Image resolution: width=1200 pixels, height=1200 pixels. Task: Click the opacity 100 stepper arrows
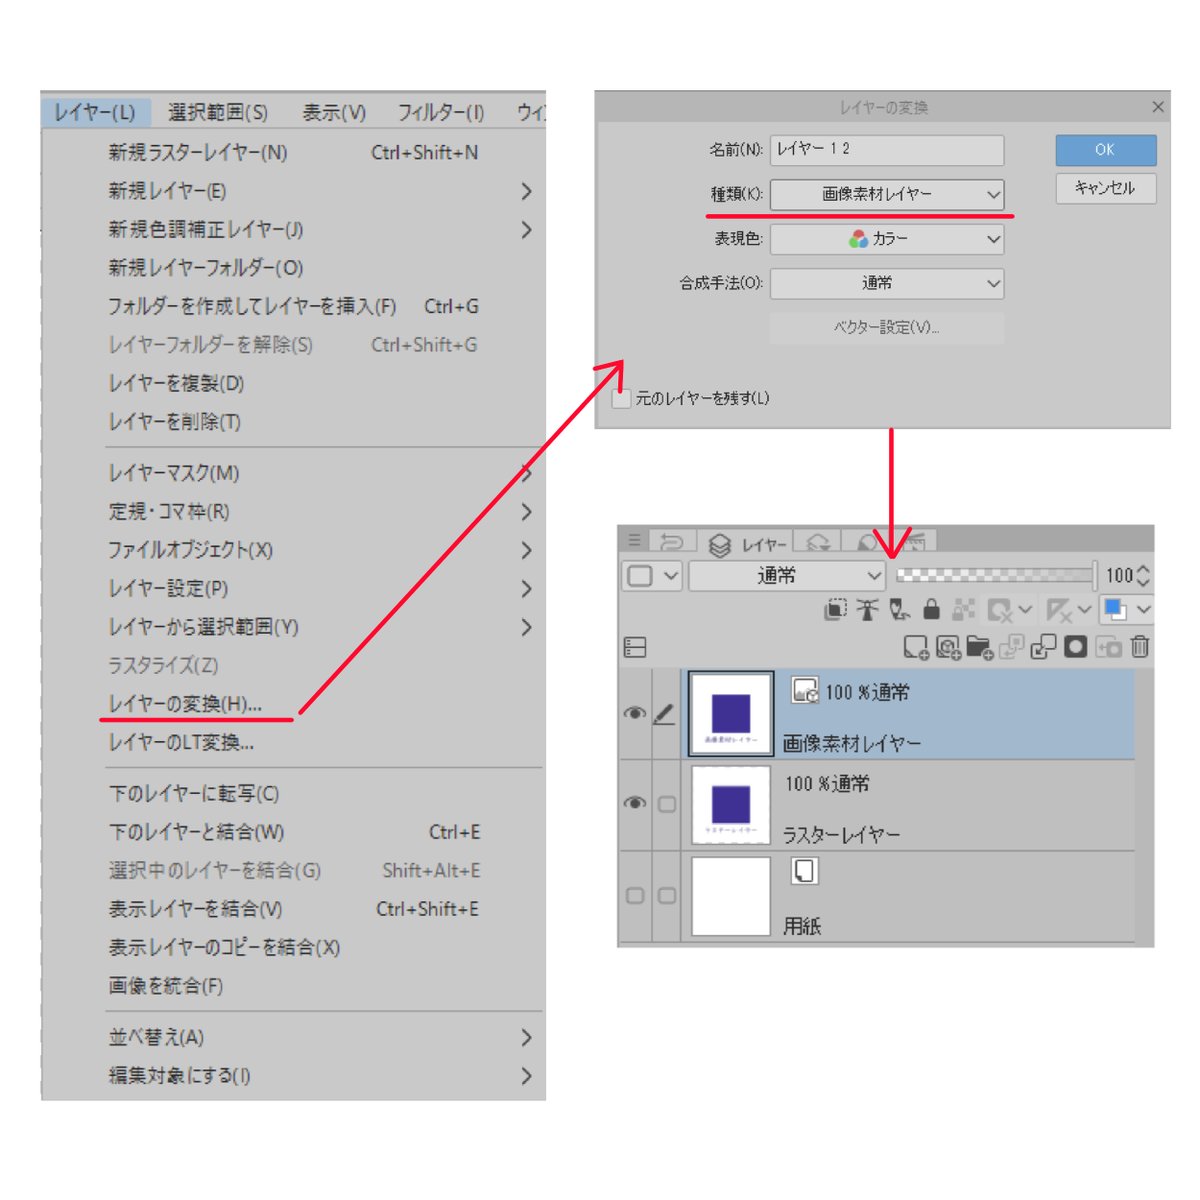(1143, 575)
